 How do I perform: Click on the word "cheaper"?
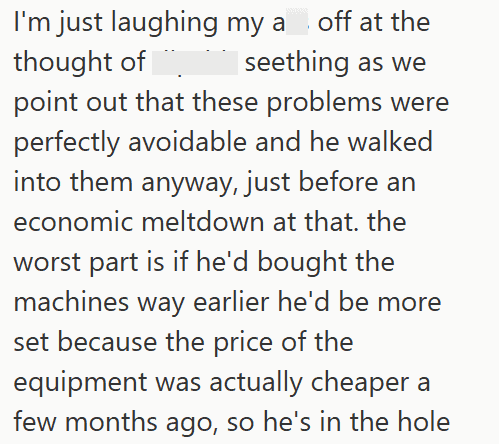tap(360, 383)
